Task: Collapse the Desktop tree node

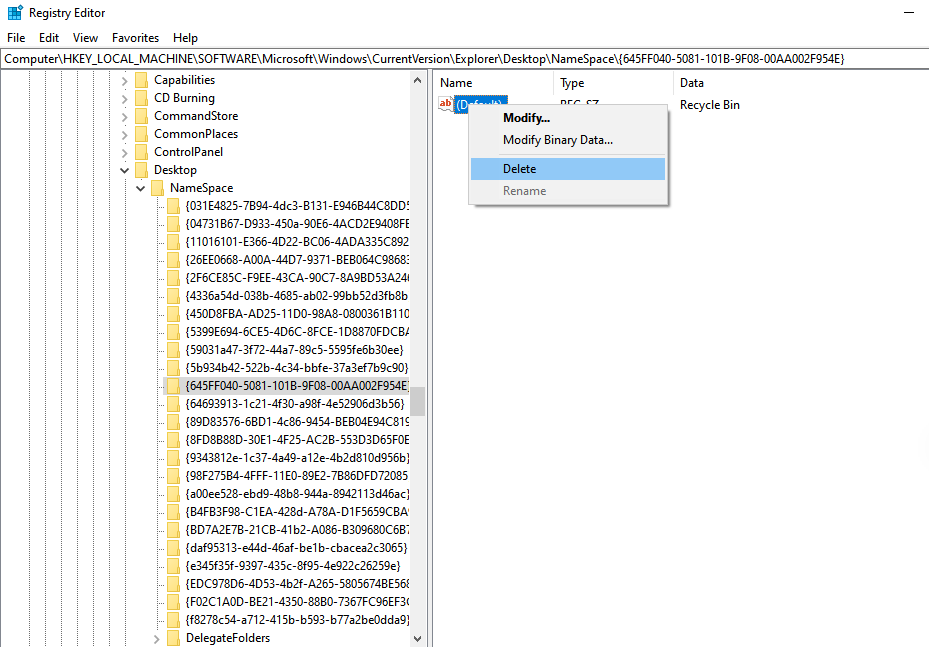Action: point(124,169)
